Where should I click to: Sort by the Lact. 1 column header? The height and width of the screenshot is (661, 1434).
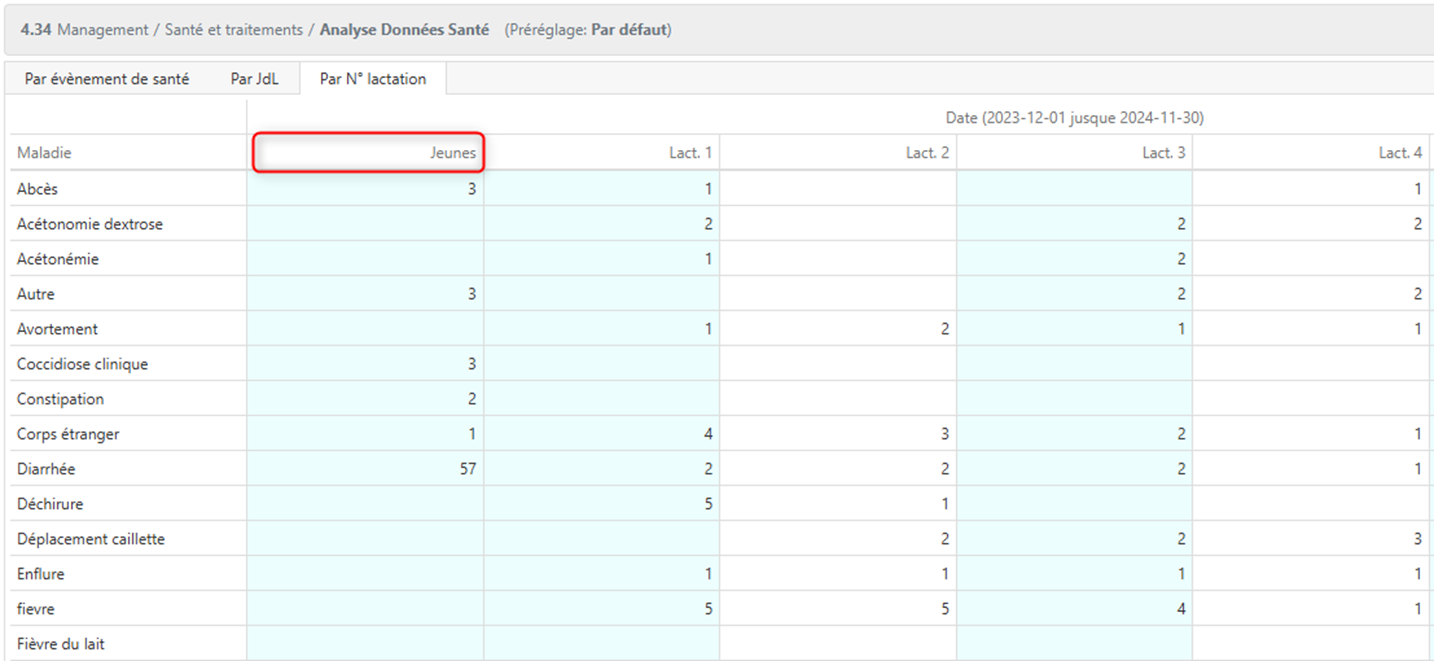point(690,153)
